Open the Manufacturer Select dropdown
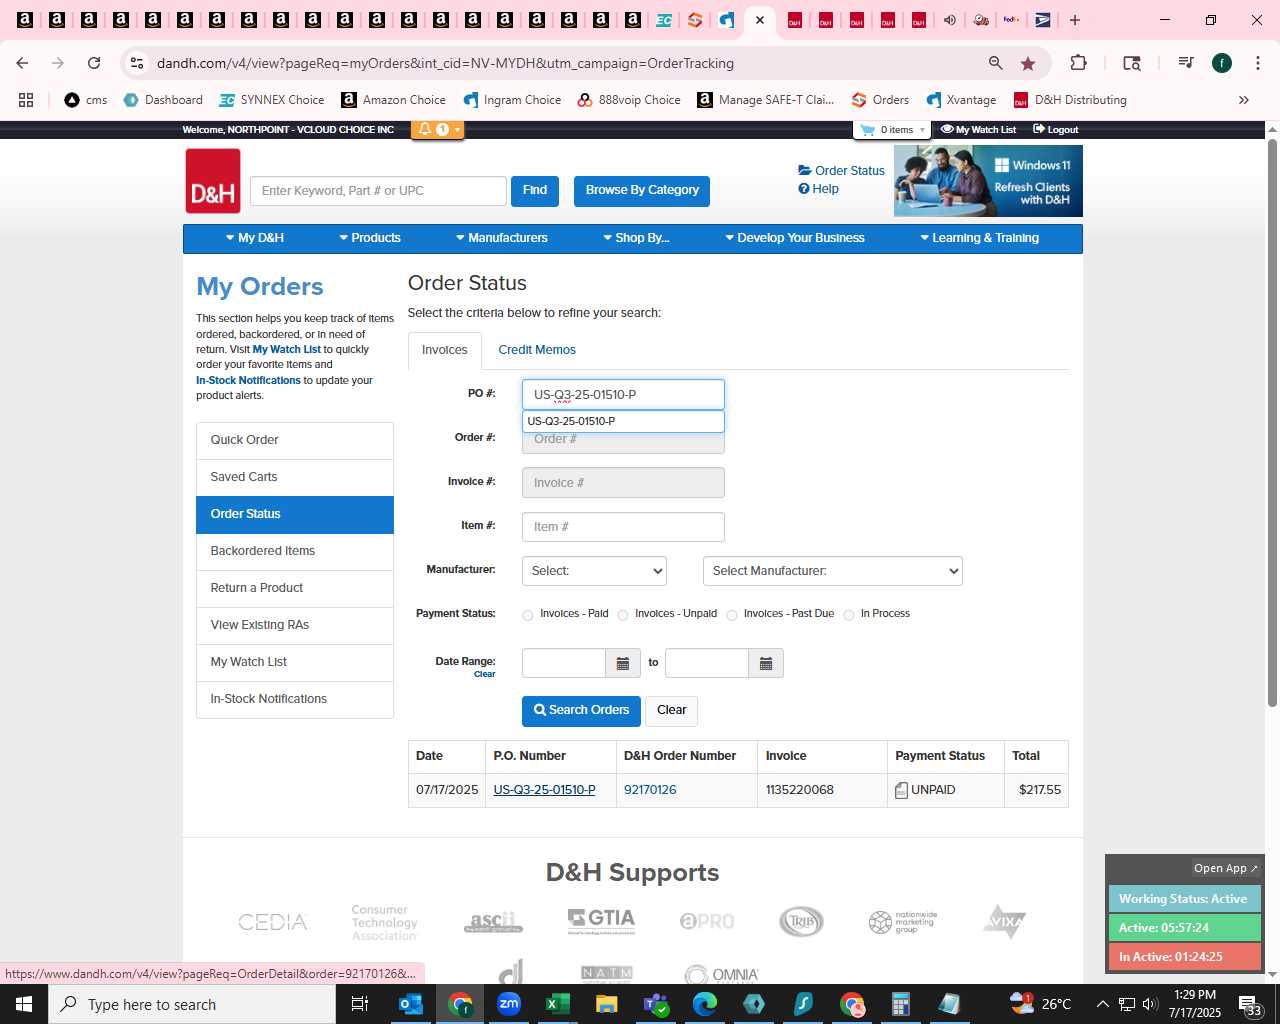 coord(594,571)
